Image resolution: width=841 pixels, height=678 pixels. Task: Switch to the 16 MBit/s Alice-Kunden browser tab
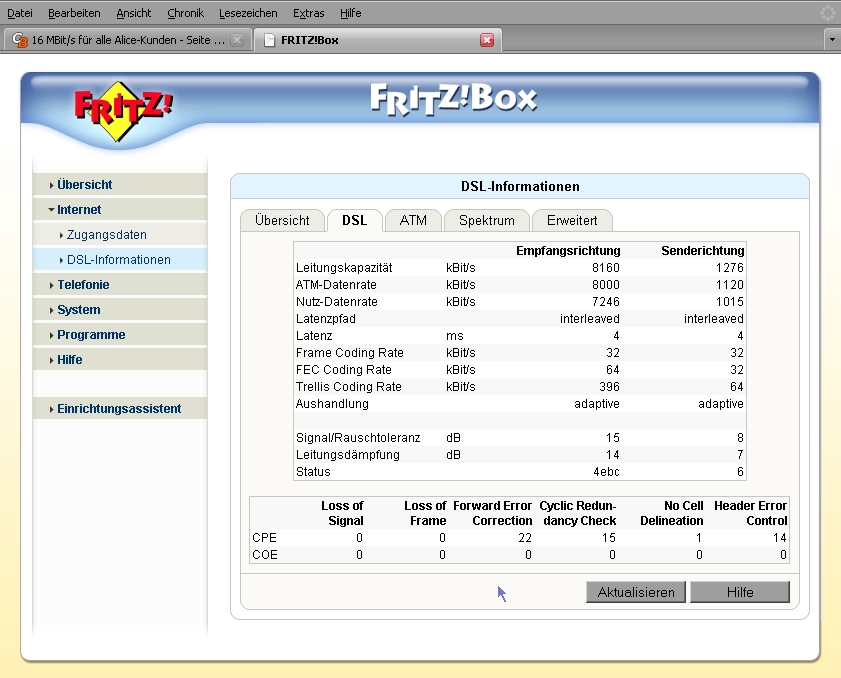(x=128, y=40)
